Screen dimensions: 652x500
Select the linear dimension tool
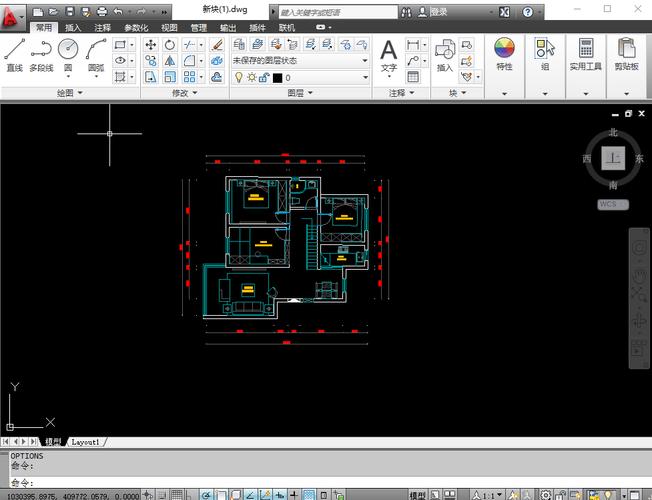point(413,45)
